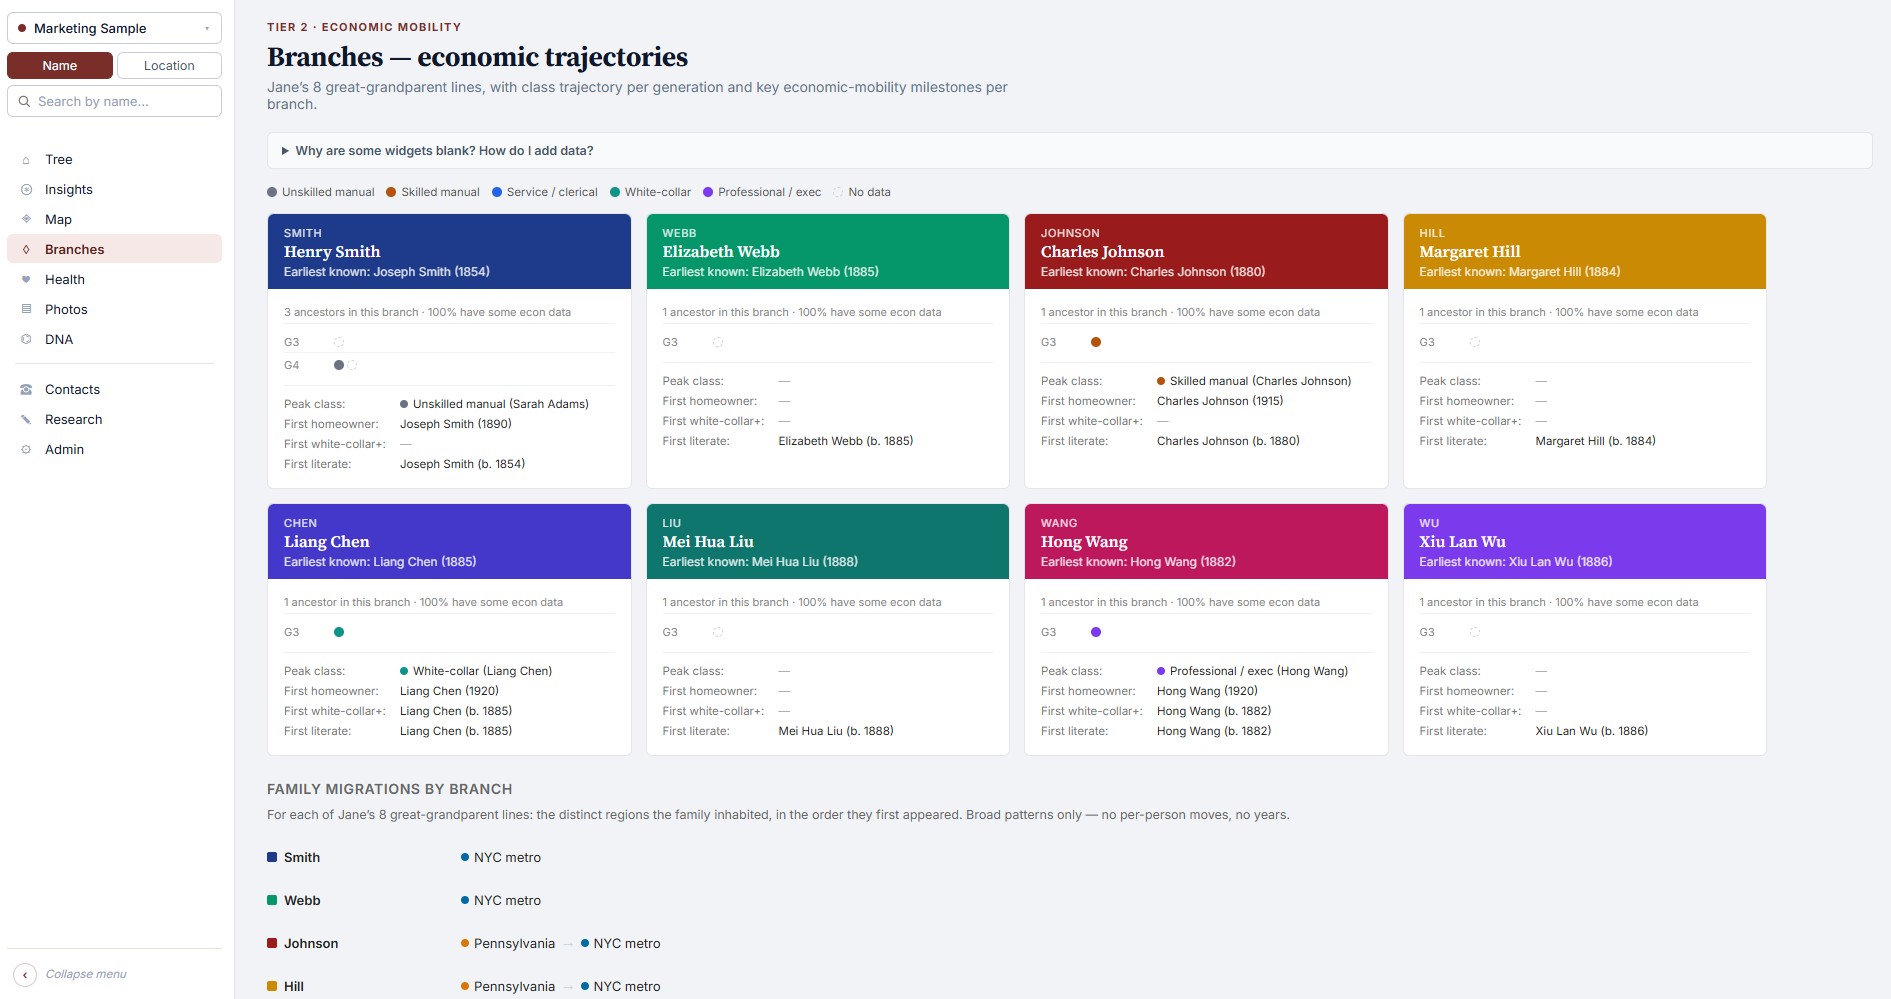Open the Margaret Hill branch header
This screenshot has width=1891, height=999.
coord(1585,252)
